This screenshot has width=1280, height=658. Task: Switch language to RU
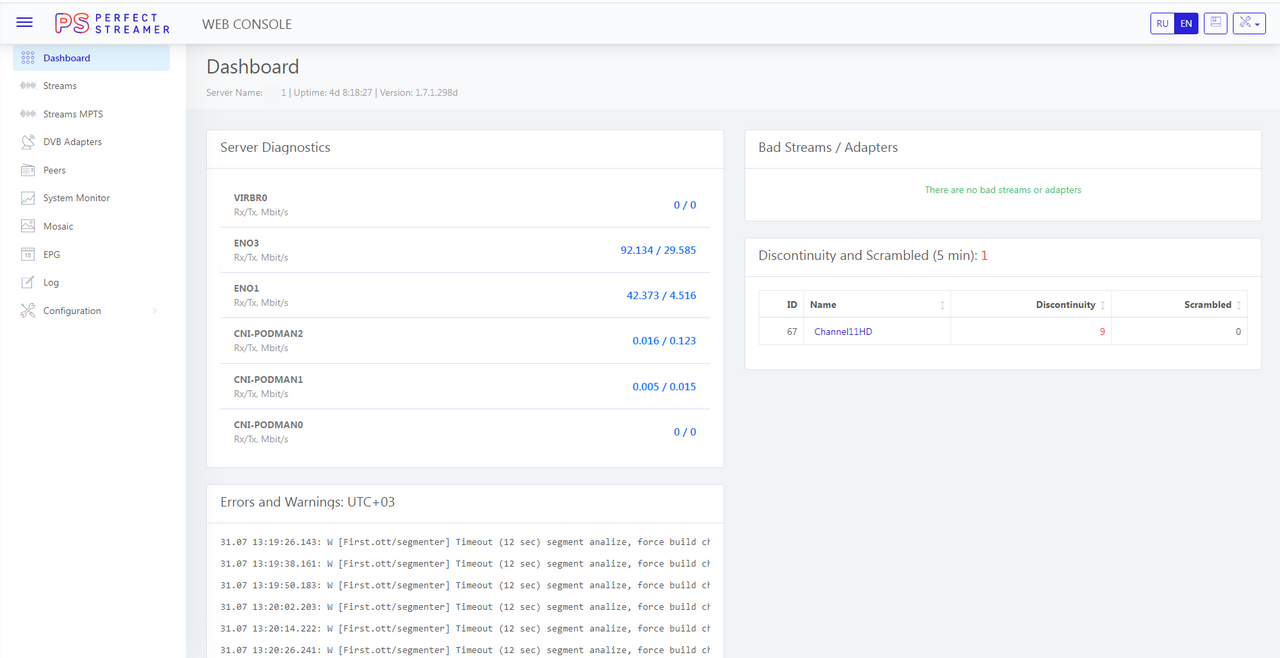(x=1162, y=23)
